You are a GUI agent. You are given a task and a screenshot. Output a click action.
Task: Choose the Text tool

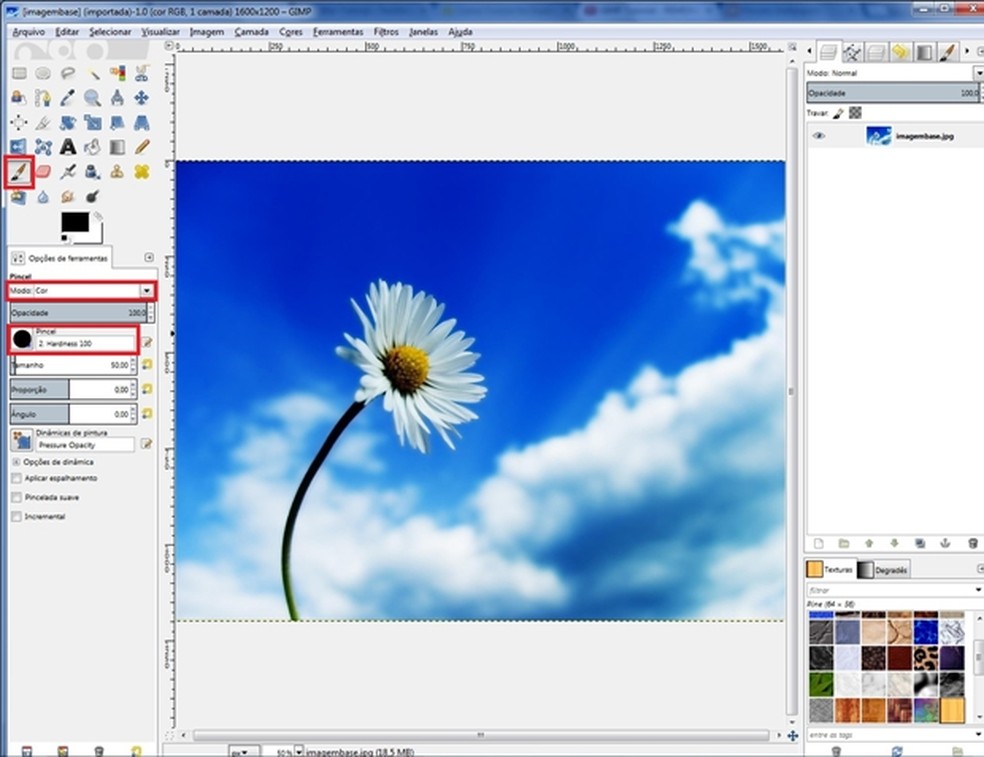point(68,147)
